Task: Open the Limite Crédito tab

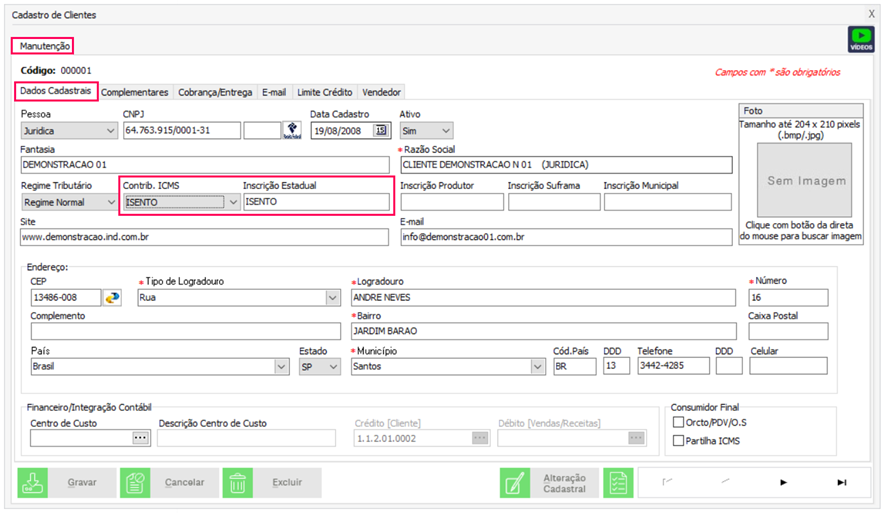Action: pos(324,92)
